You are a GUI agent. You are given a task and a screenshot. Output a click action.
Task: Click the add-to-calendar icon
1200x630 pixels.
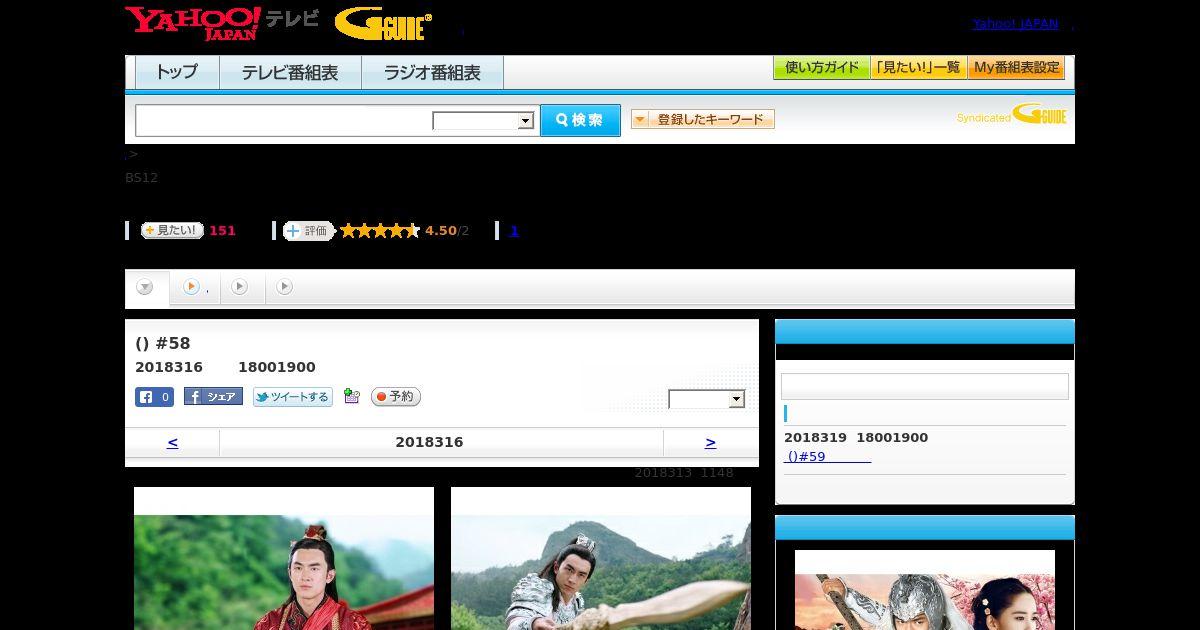(351, 396)
